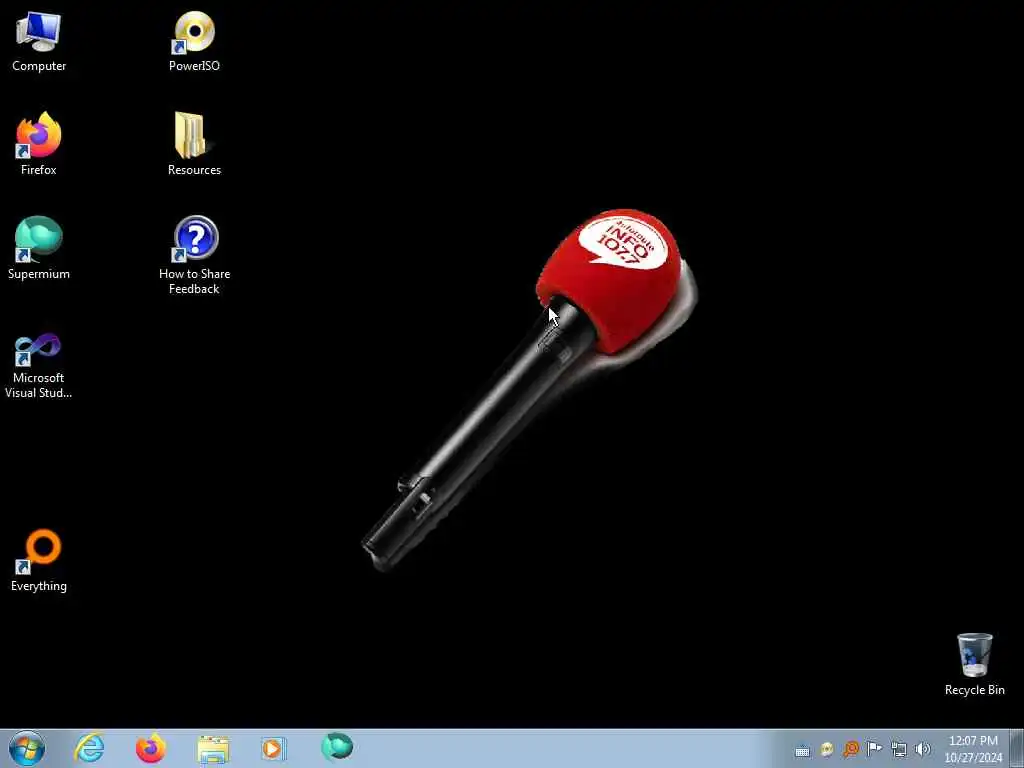Open the Action Center flag icon
1024x768 pixels.
tap(874, 749)
